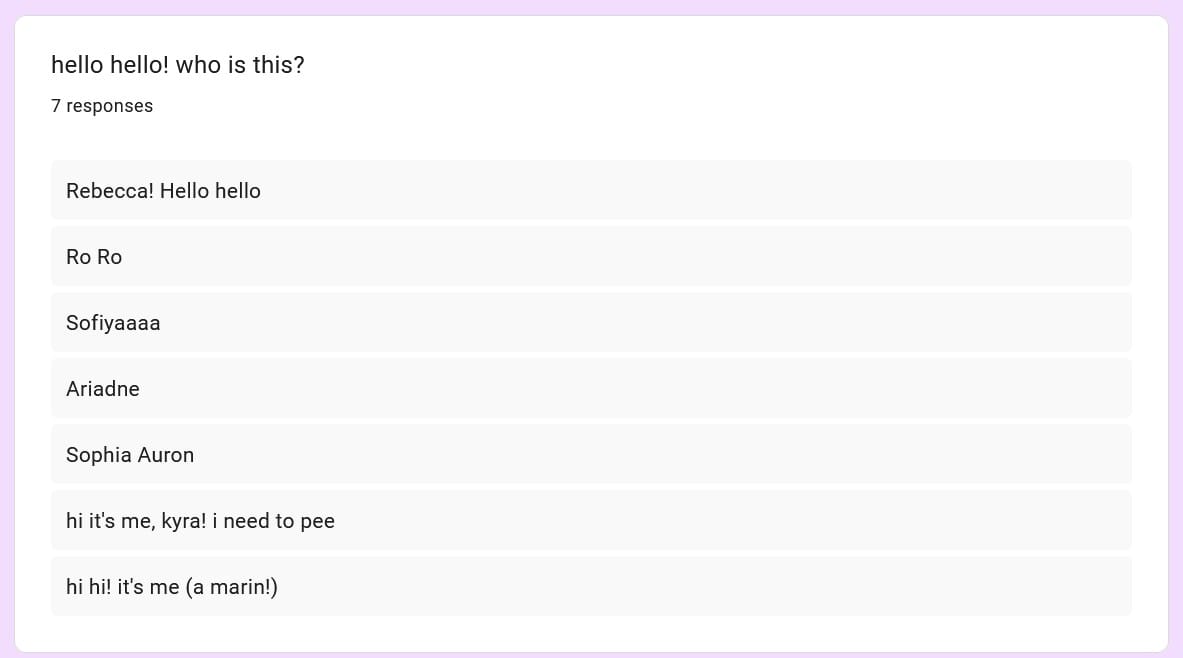Image resolution: width=1183 pixels, height=658 pixels.
Task: Select the "hi it's me, kyra!" response row
Action: 591,520
